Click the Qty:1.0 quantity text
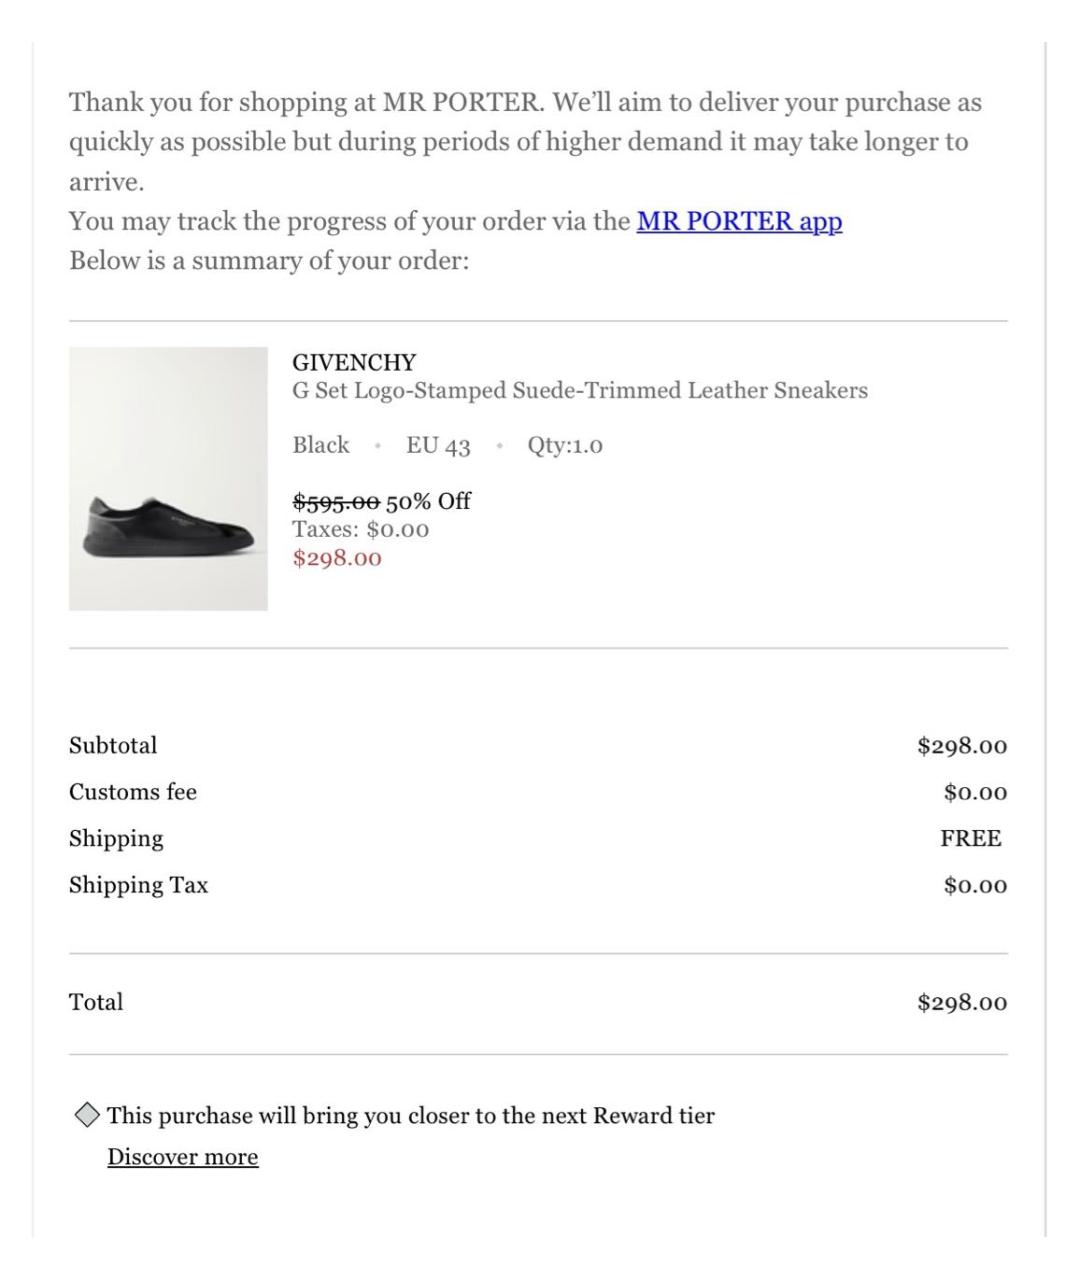This screenshot has height=1280, width=1080. coord(565,446)
